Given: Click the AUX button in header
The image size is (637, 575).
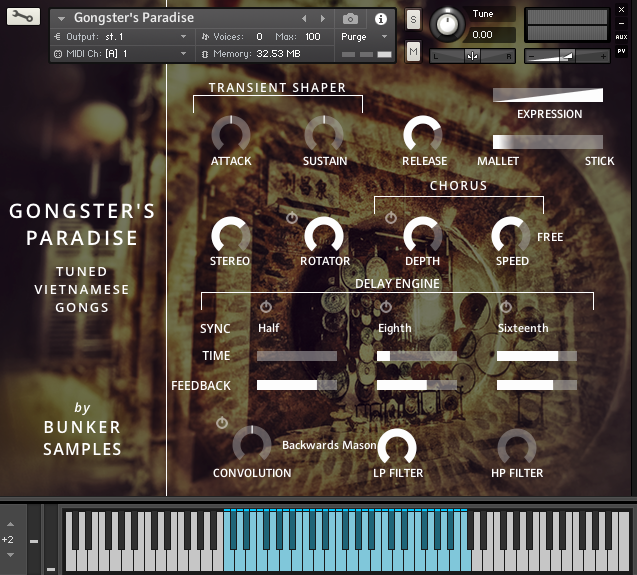Looking at the screenshot, I should (621, 37).
